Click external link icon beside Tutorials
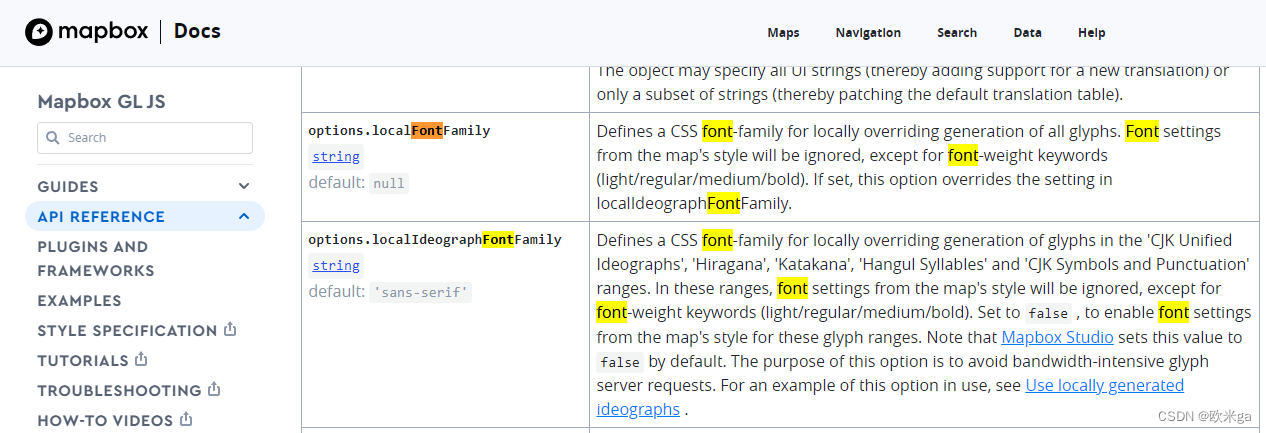 click(141, 359)
